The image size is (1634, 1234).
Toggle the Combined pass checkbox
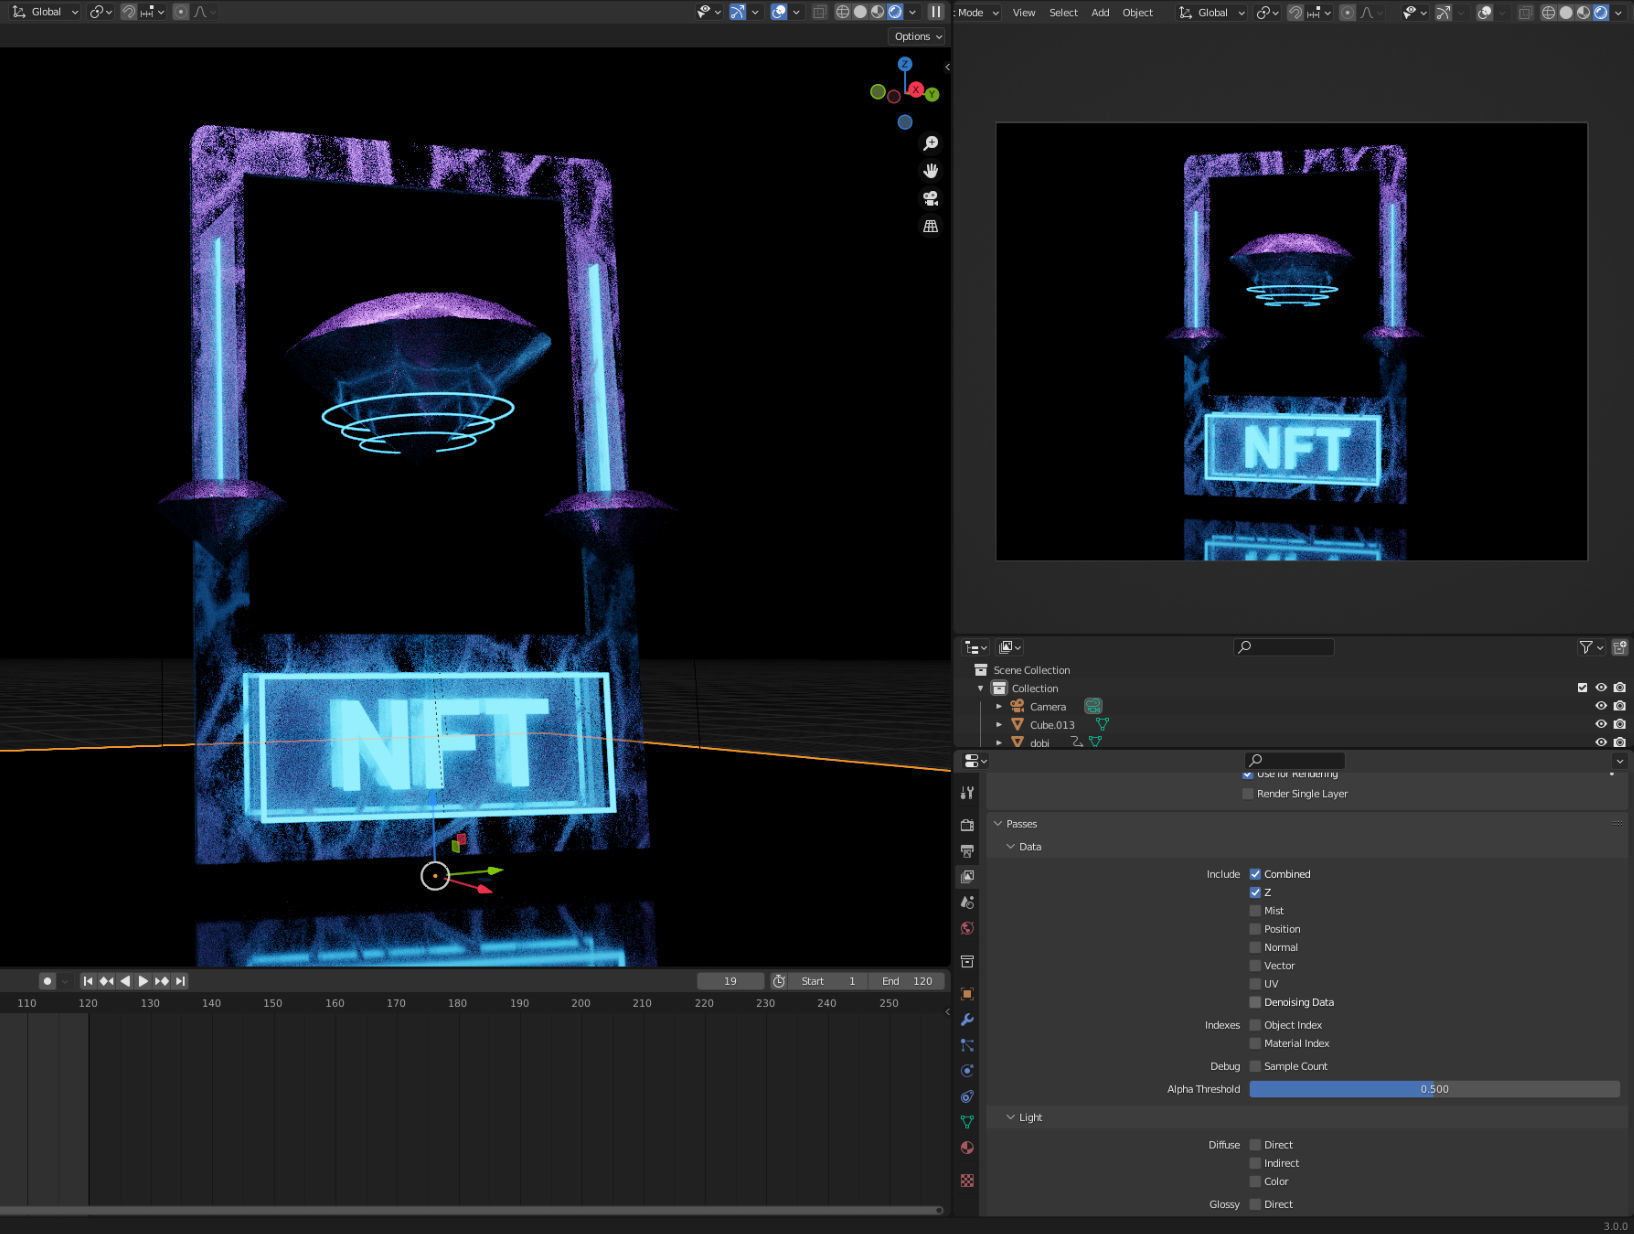pos(1255,874)
